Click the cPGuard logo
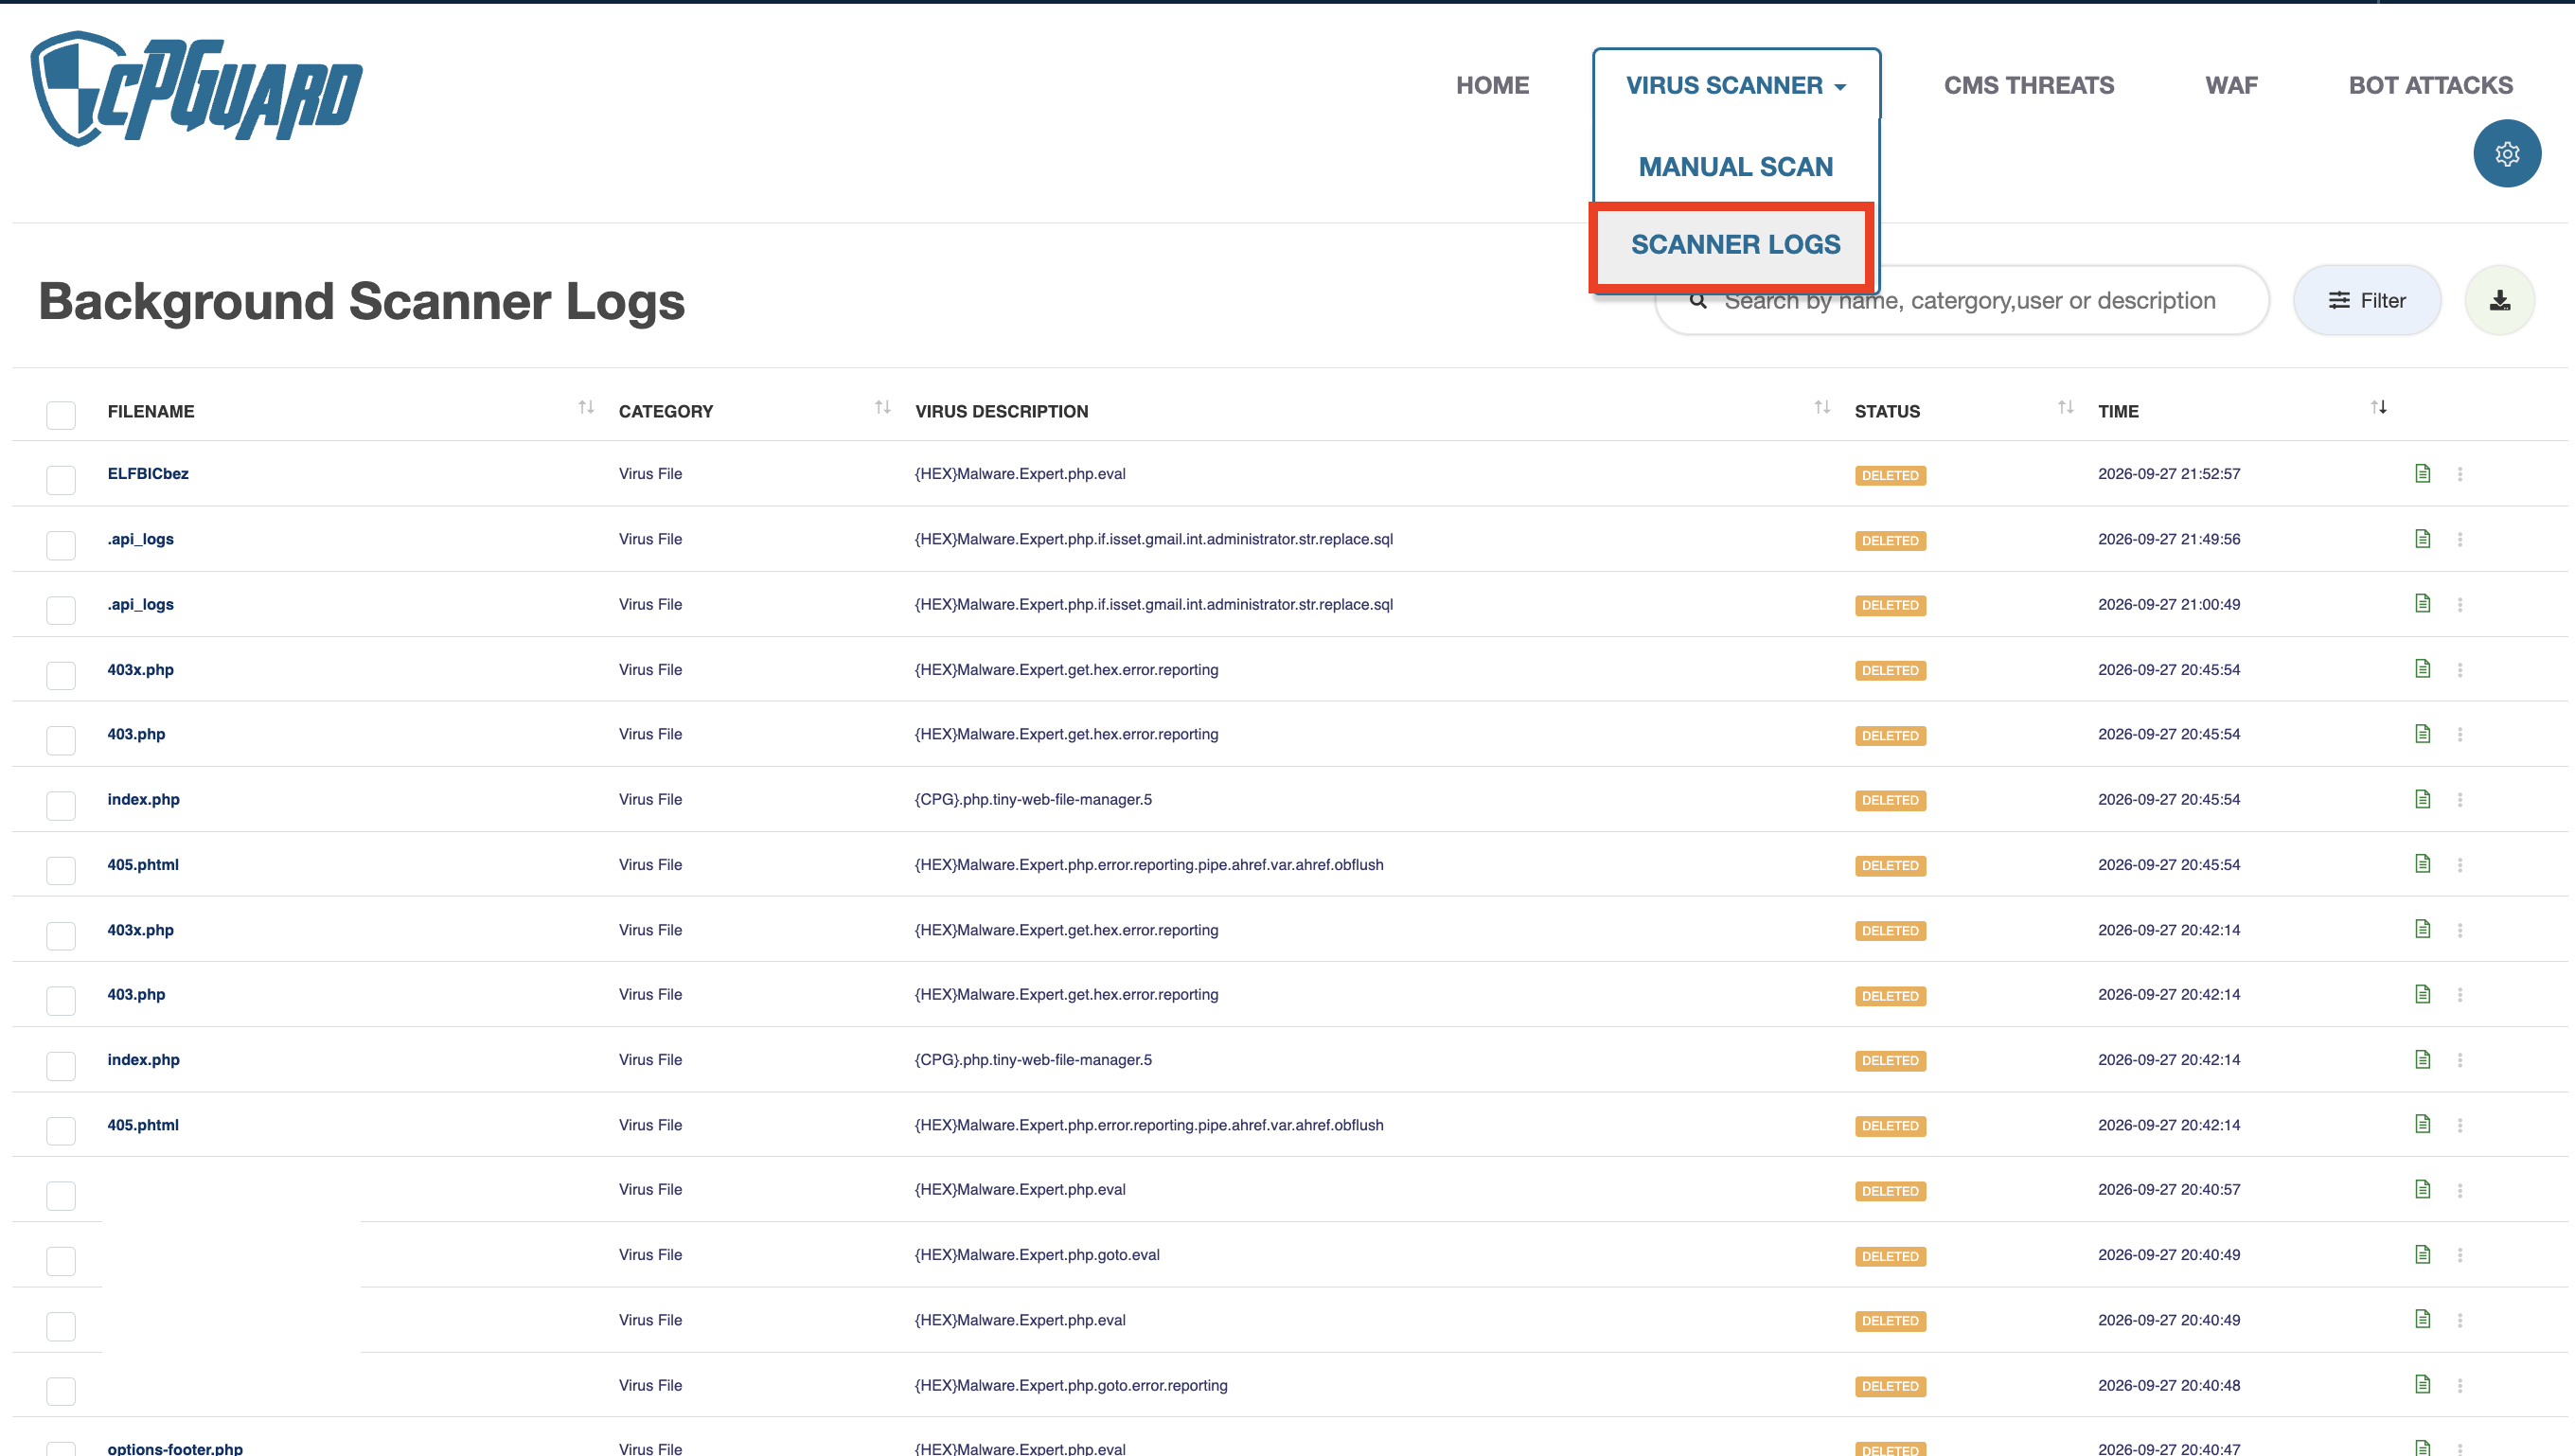Screen dimensions: 2575x1456 click(x=197, y=89)
